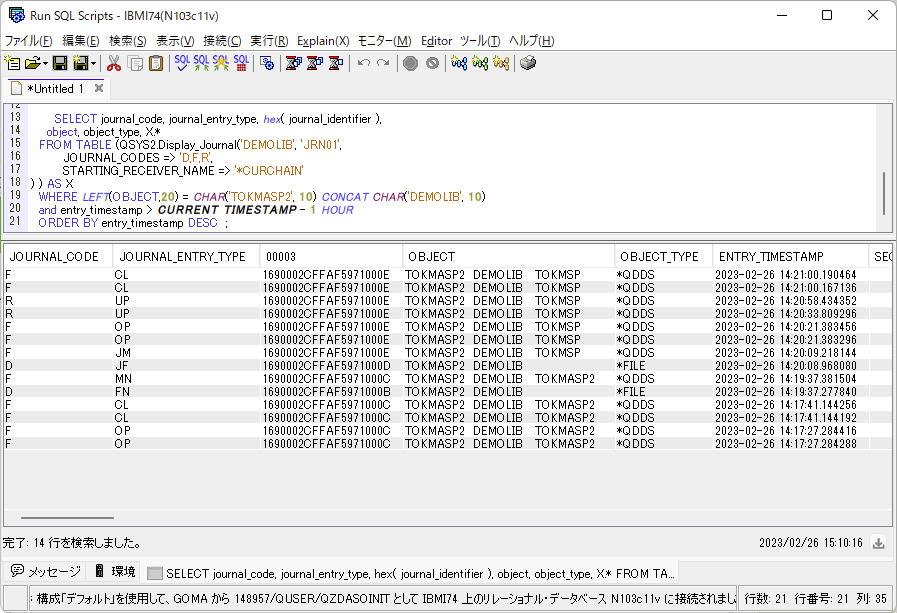Click the Print icon in toolbar
This screenshot has height=613, width=897.
[x=528, y=63]
